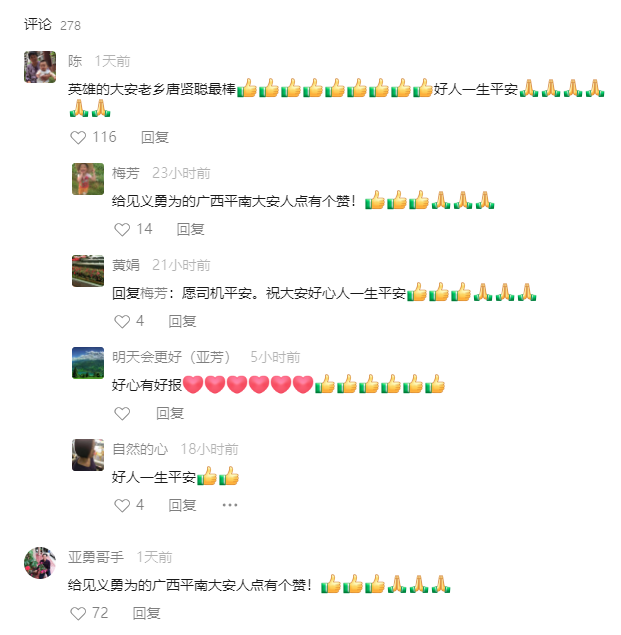Reply to 梅芳's comment
Viewport: 621px width, 635px height.
[x=190, y=230]
